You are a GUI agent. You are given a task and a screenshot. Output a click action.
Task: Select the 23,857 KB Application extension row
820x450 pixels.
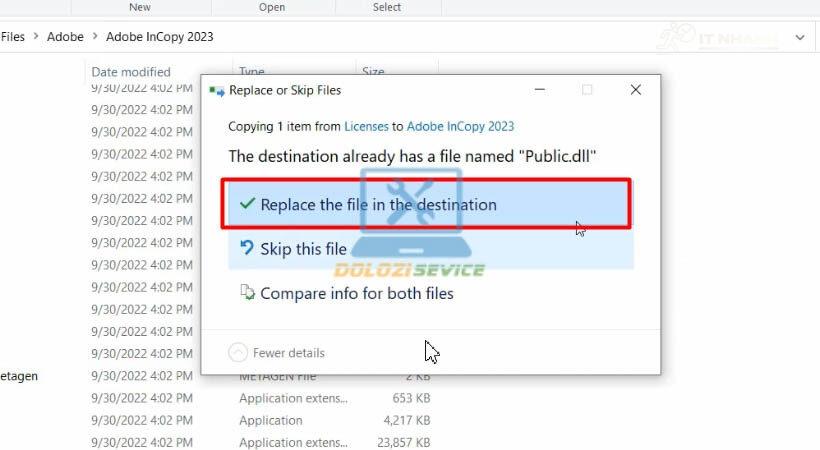[292, 442]
